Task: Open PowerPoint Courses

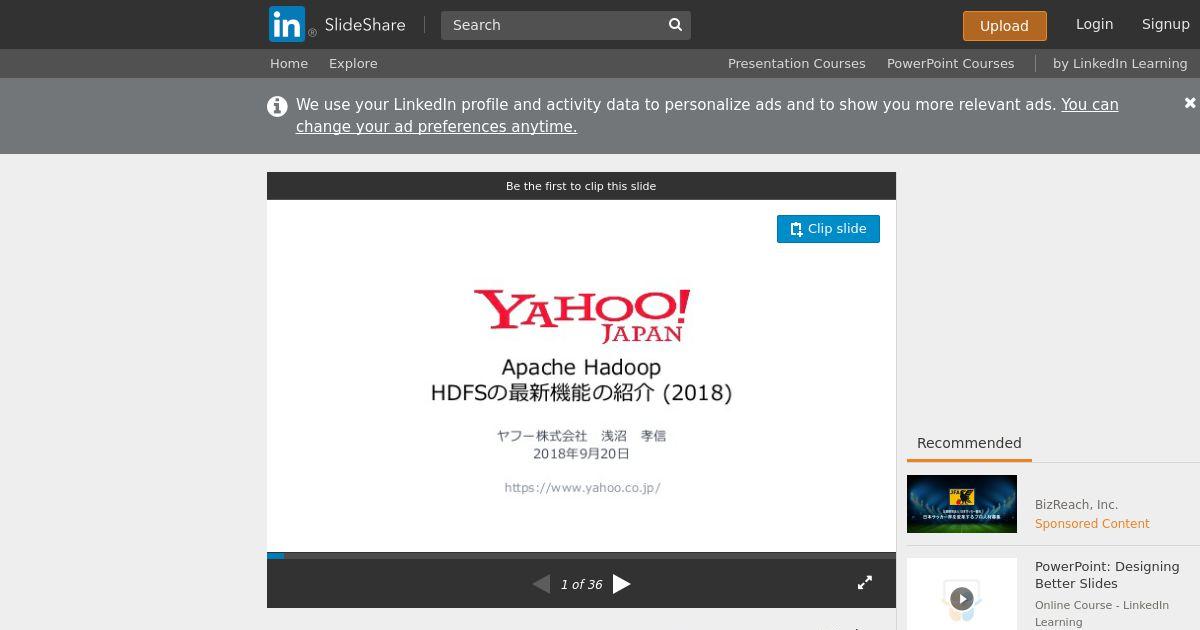Action: pyautogui.click(x=950, y=63)
